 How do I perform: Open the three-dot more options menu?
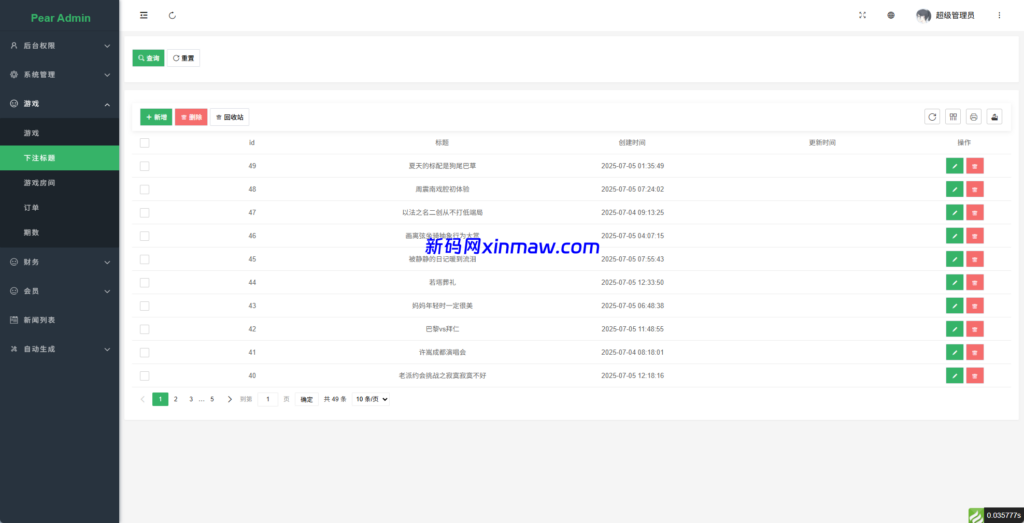point(999,15)
